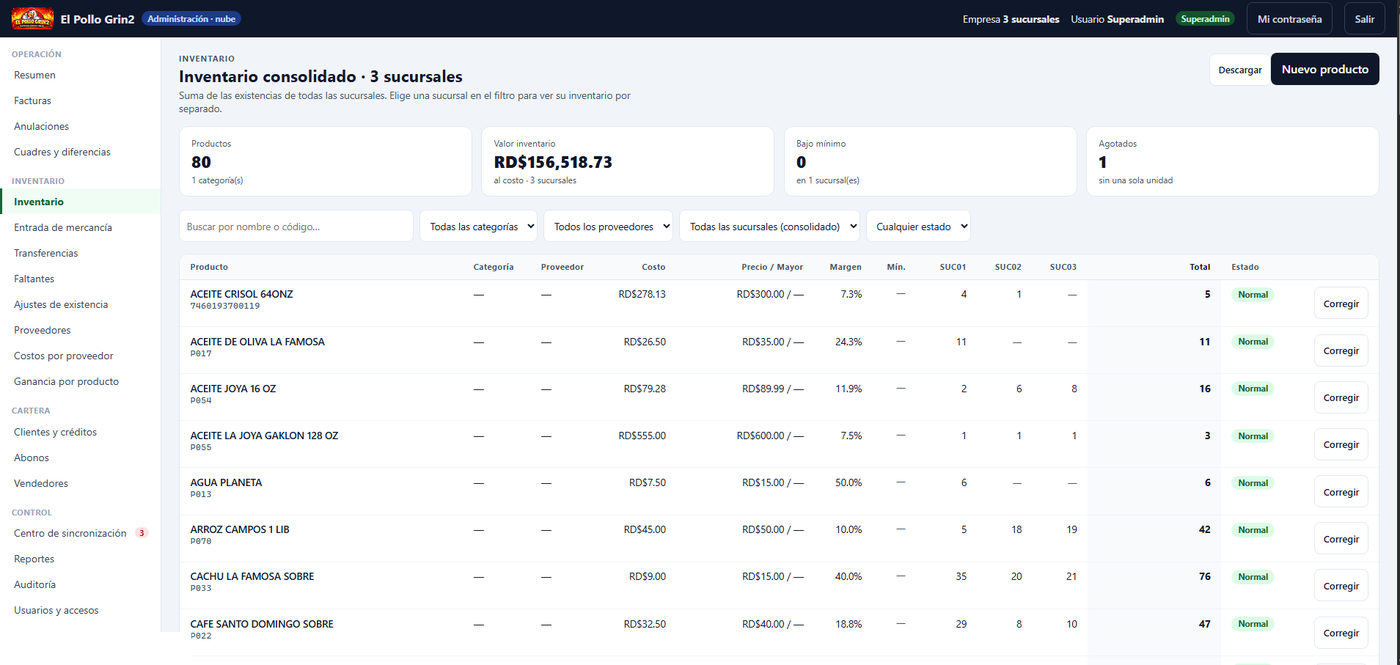This screenshot has width=1400, height=665.
Task: Click Corregir for AGUA PLANETA row
Action: [x=1341, y=491]
